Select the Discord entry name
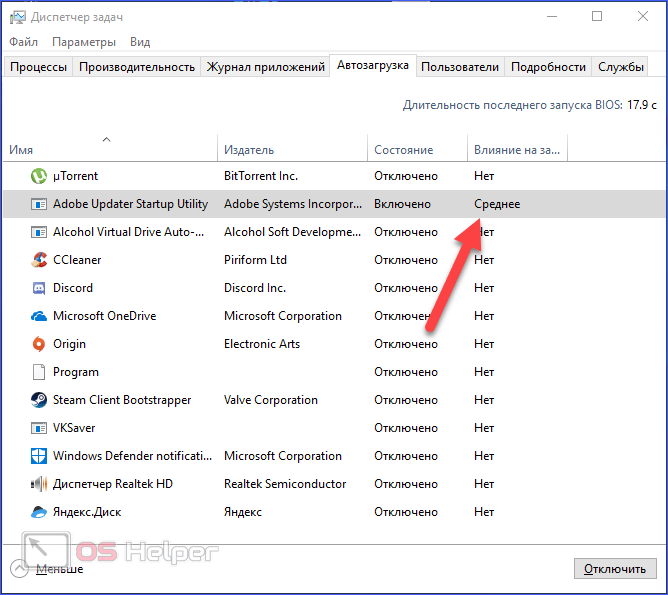This screenshot has width=668, height=595. pyautogui.click(x=72, y=288)
